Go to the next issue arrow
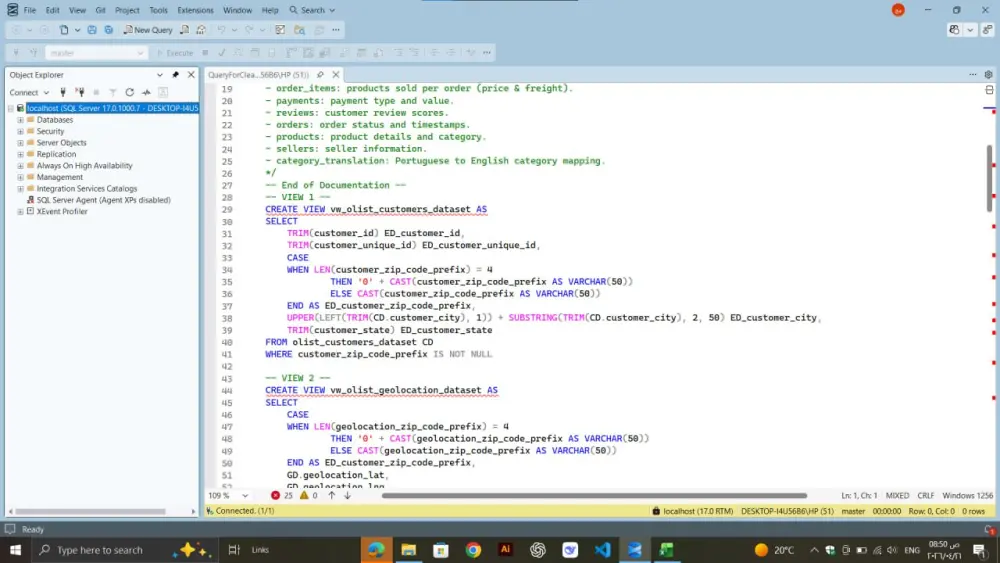This screenshot has width=1000, height=563. point(348,495)
